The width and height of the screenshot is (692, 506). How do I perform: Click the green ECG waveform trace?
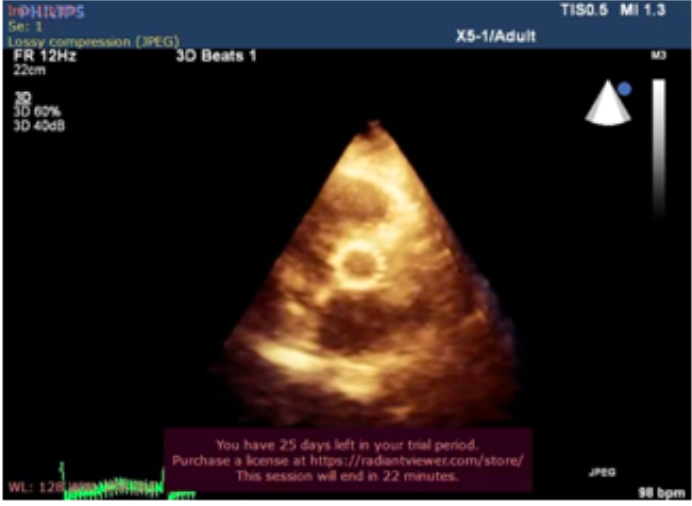click(110, 484)
